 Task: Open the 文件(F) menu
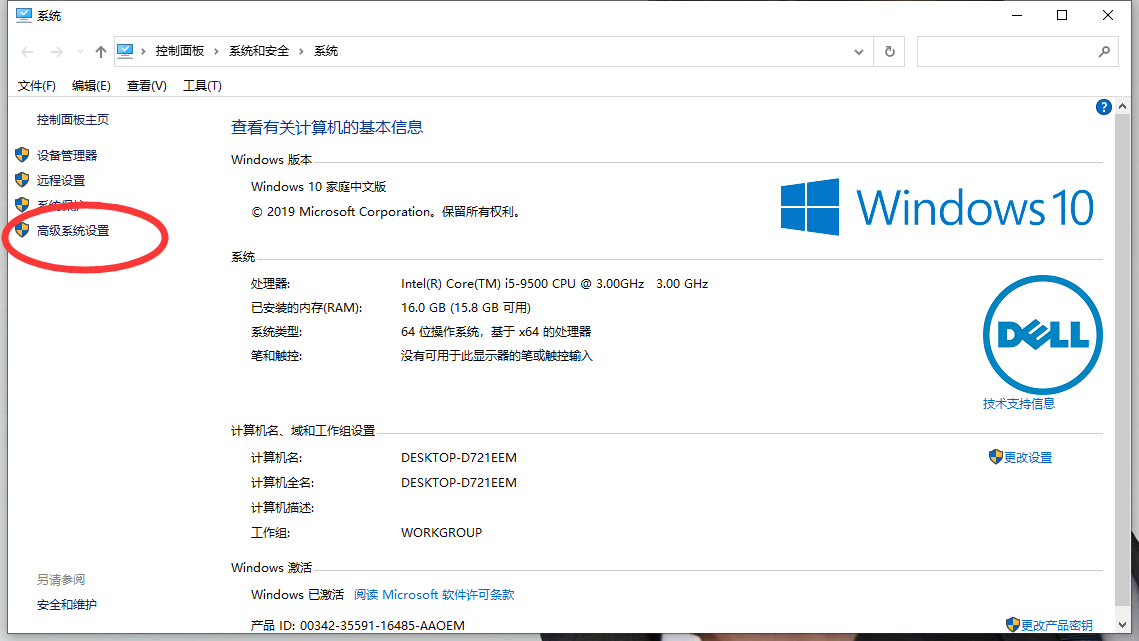(36, 86)
